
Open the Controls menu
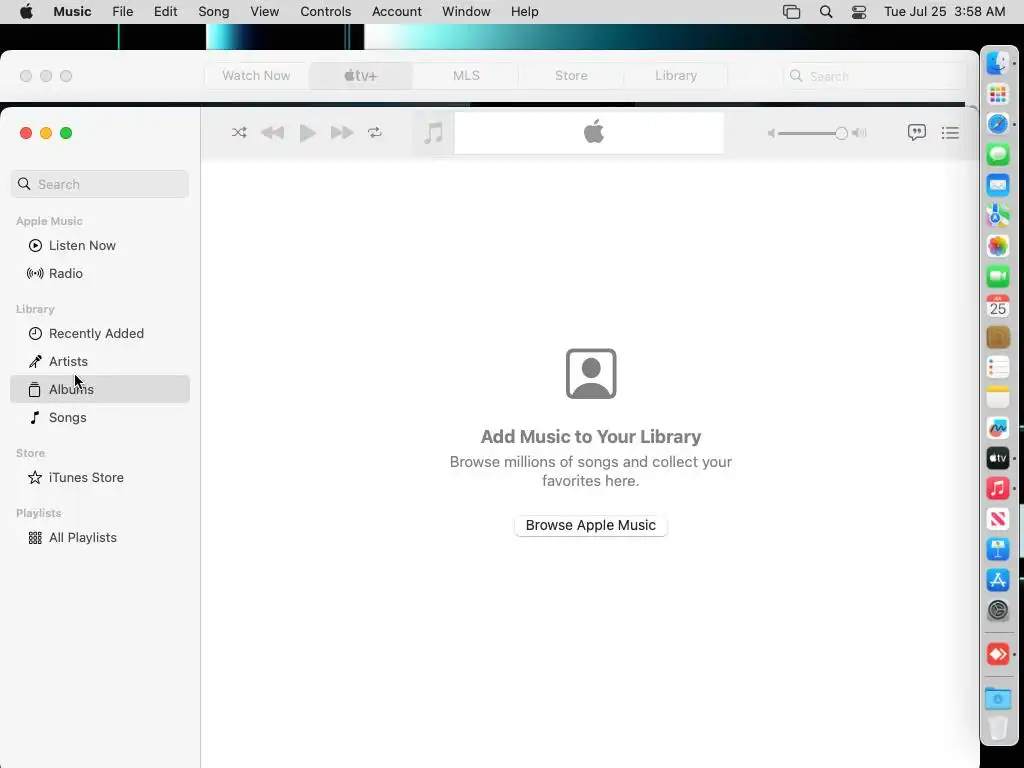click(x=325, y=12)
